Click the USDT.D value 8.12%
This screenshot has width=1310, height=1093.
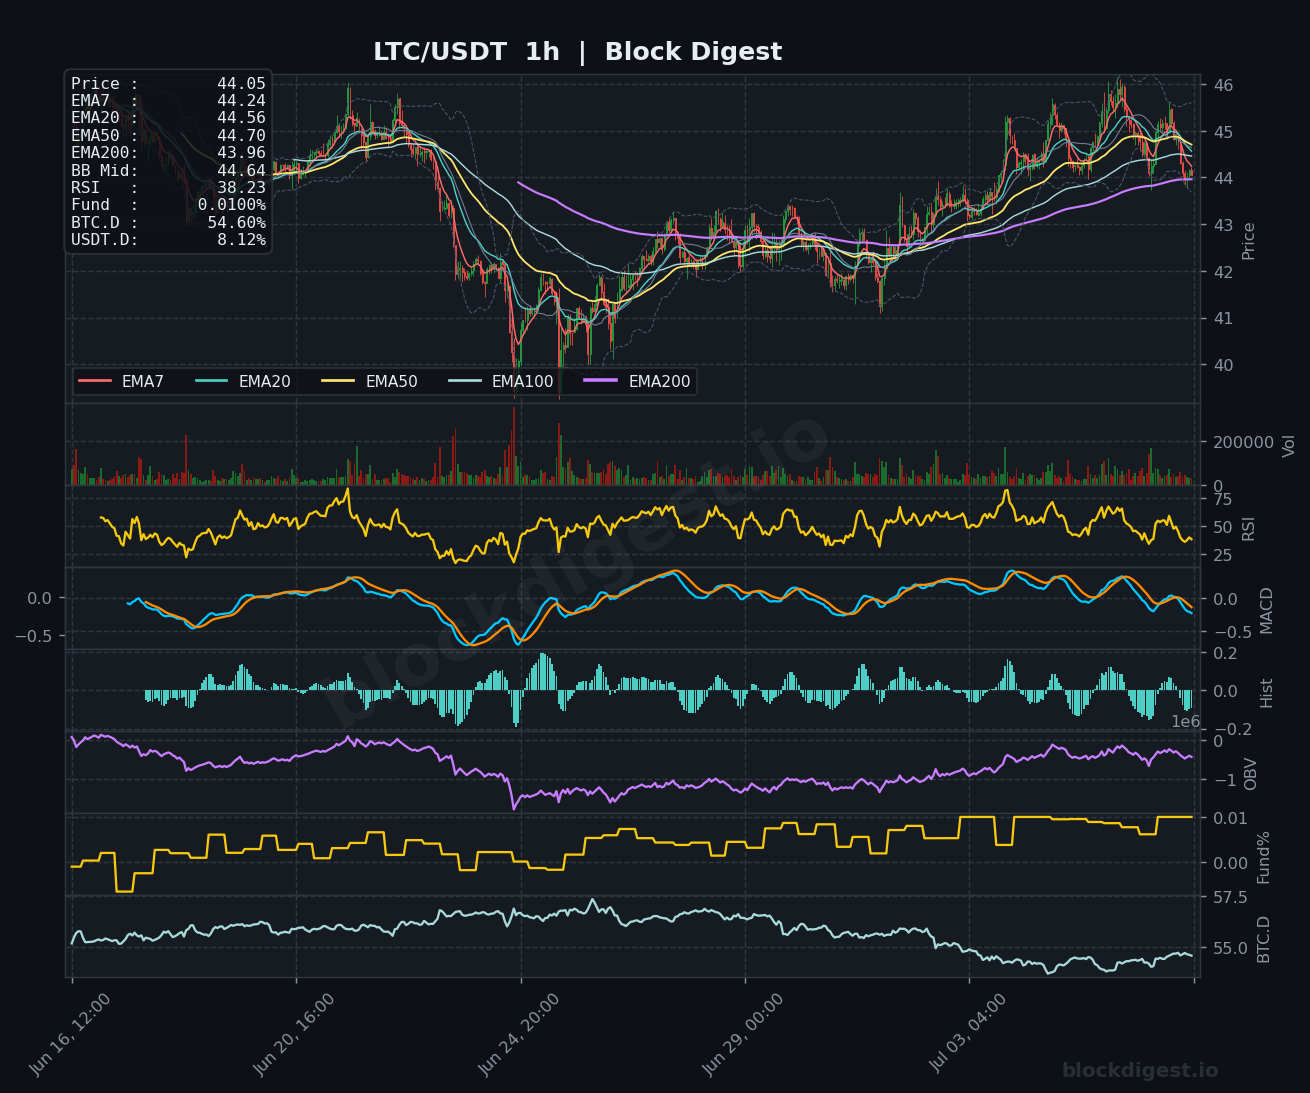click(x=241, y=240)
